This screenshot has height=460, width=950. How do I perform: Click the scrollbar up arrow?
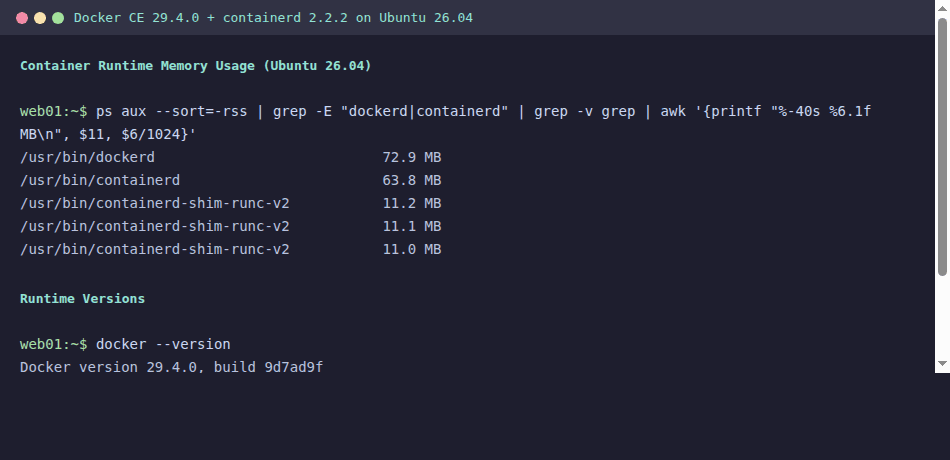point(942,9)
